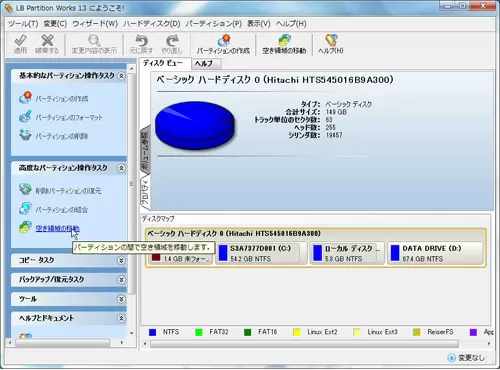
Task: Select the プロパティ vertical side tab
Action: (x=145, y=192)
